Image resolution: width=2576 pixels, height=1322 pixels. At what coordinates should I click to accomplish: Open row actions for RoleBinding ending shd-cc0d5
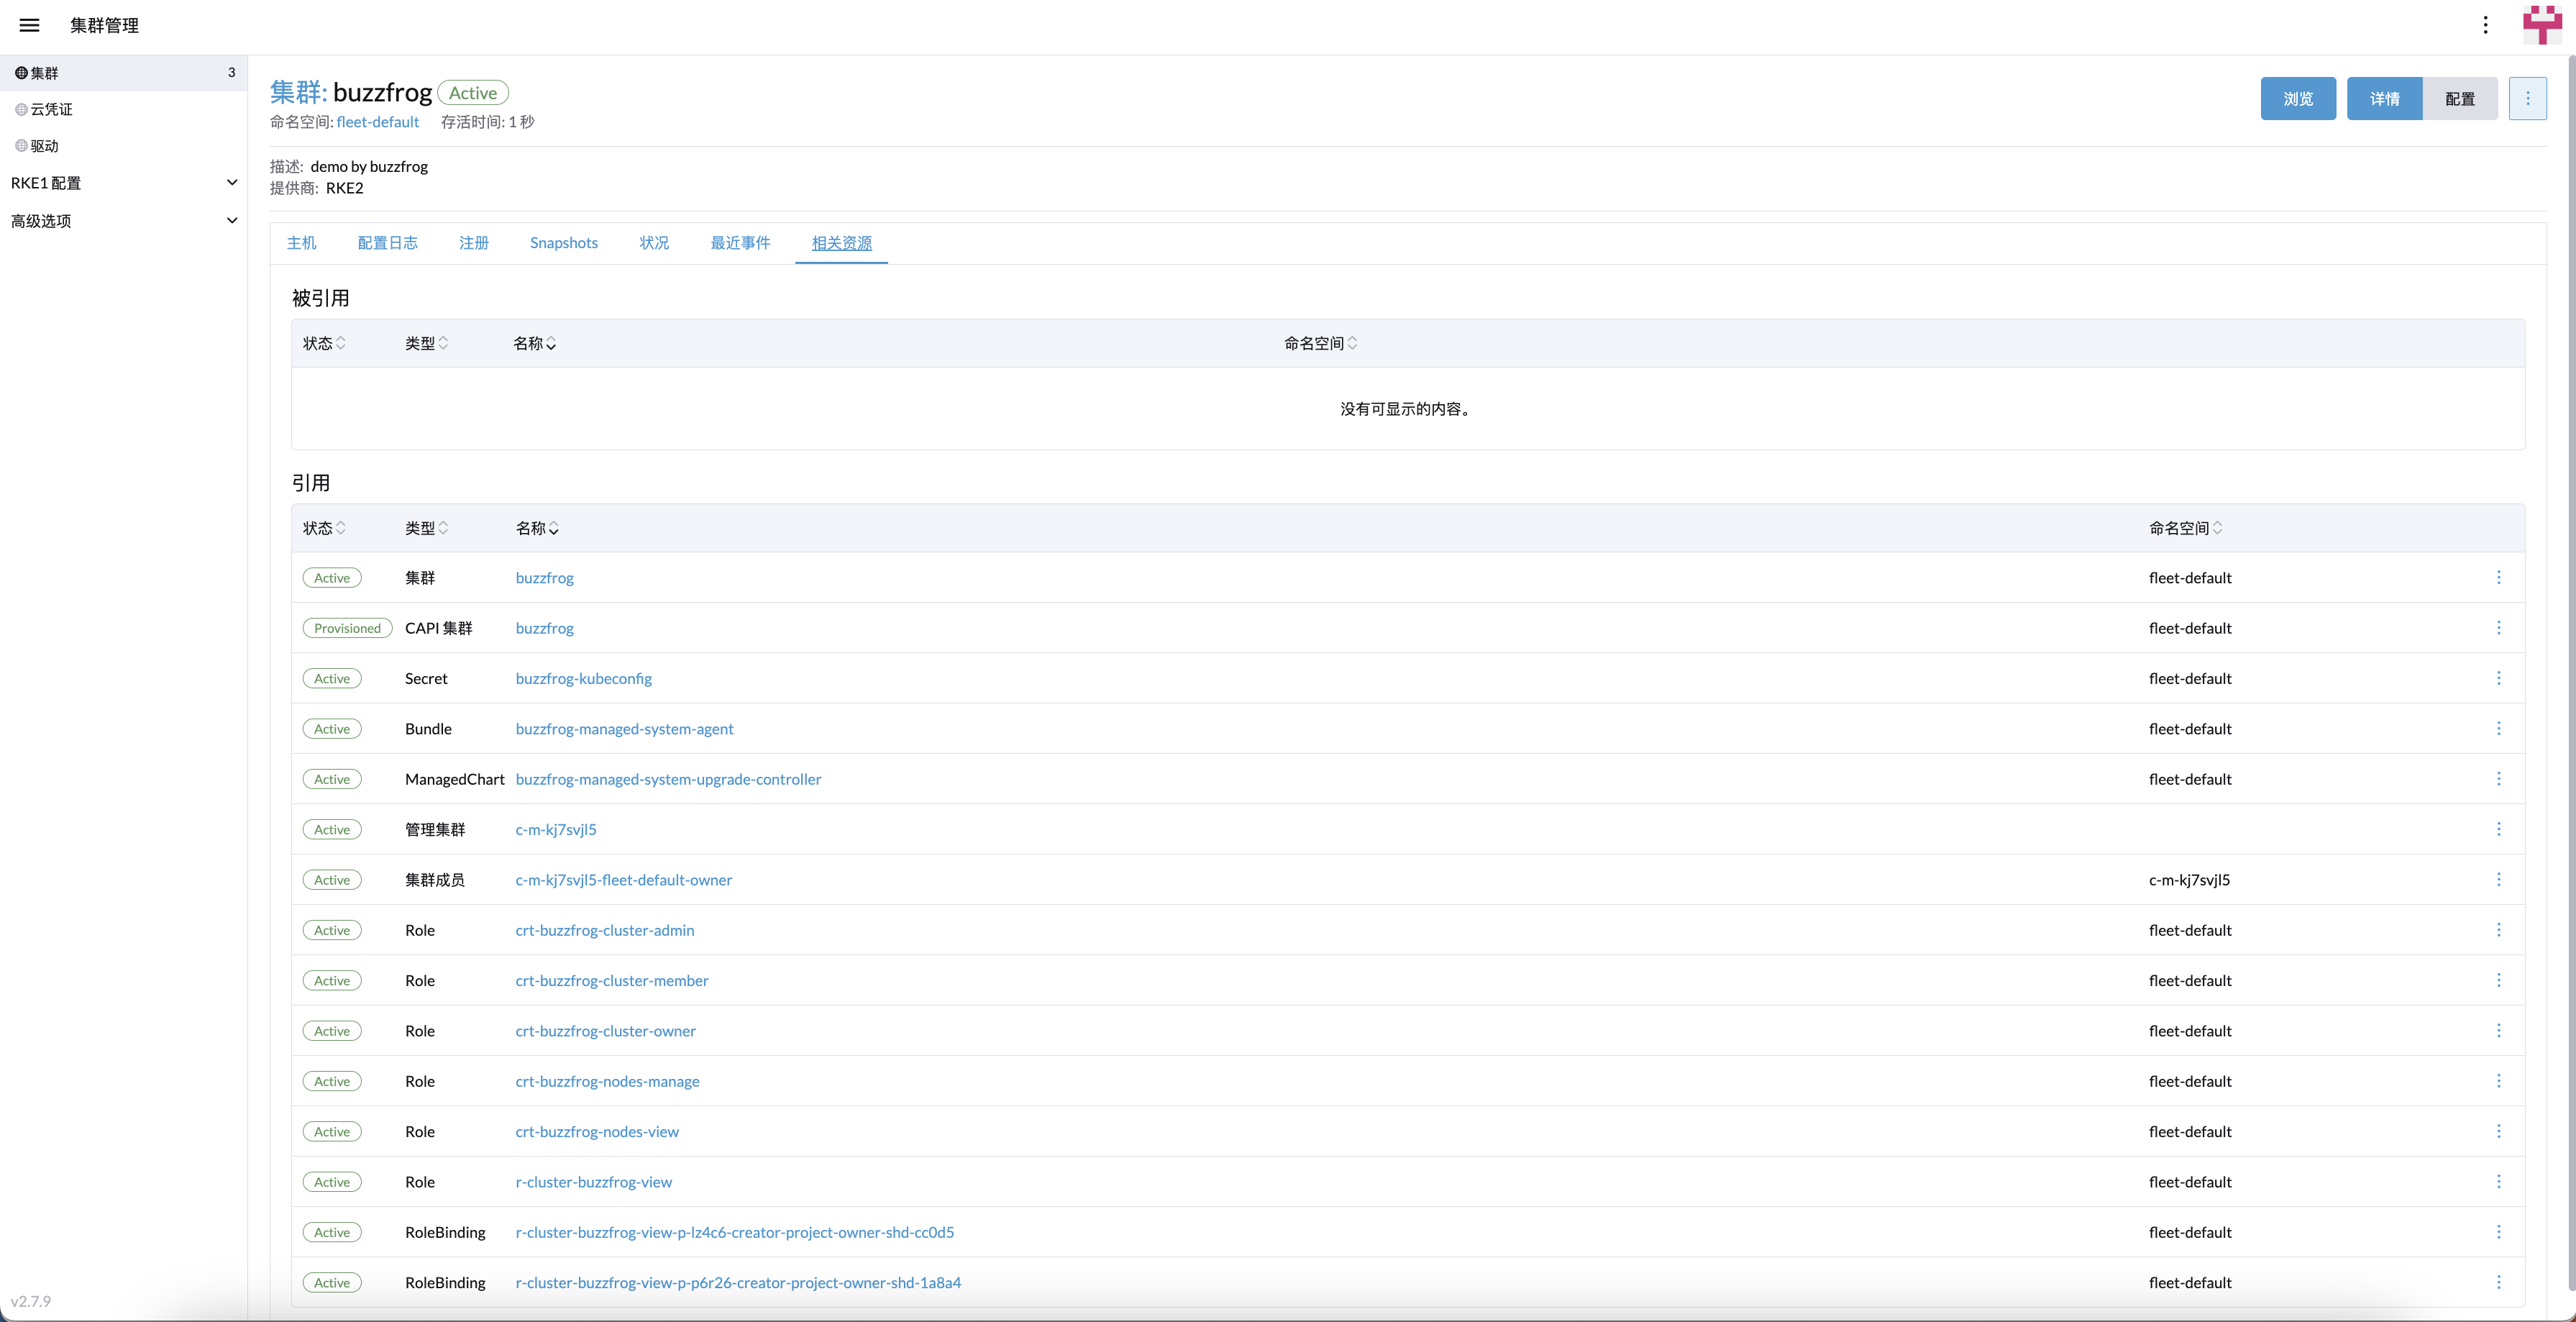[2498, 1232]
